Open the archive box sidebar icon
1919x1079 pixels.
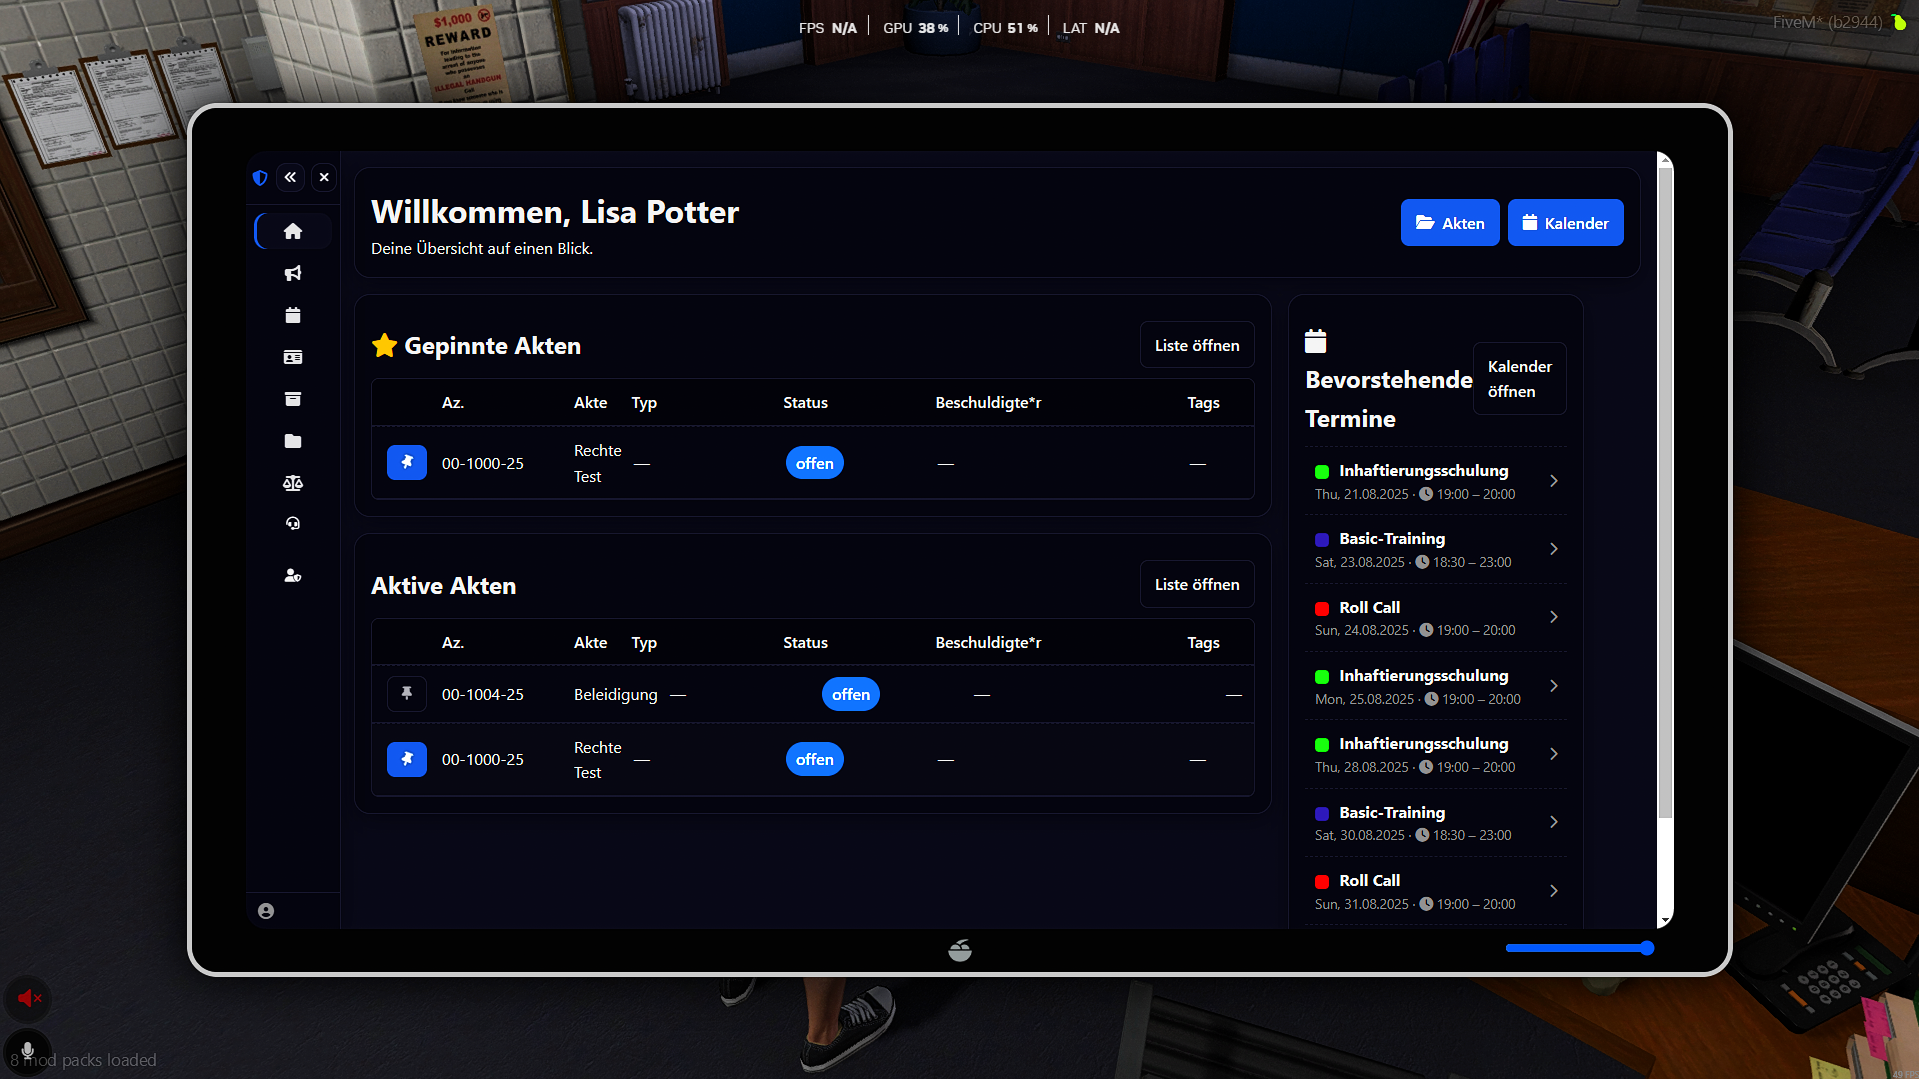point(293,399)
